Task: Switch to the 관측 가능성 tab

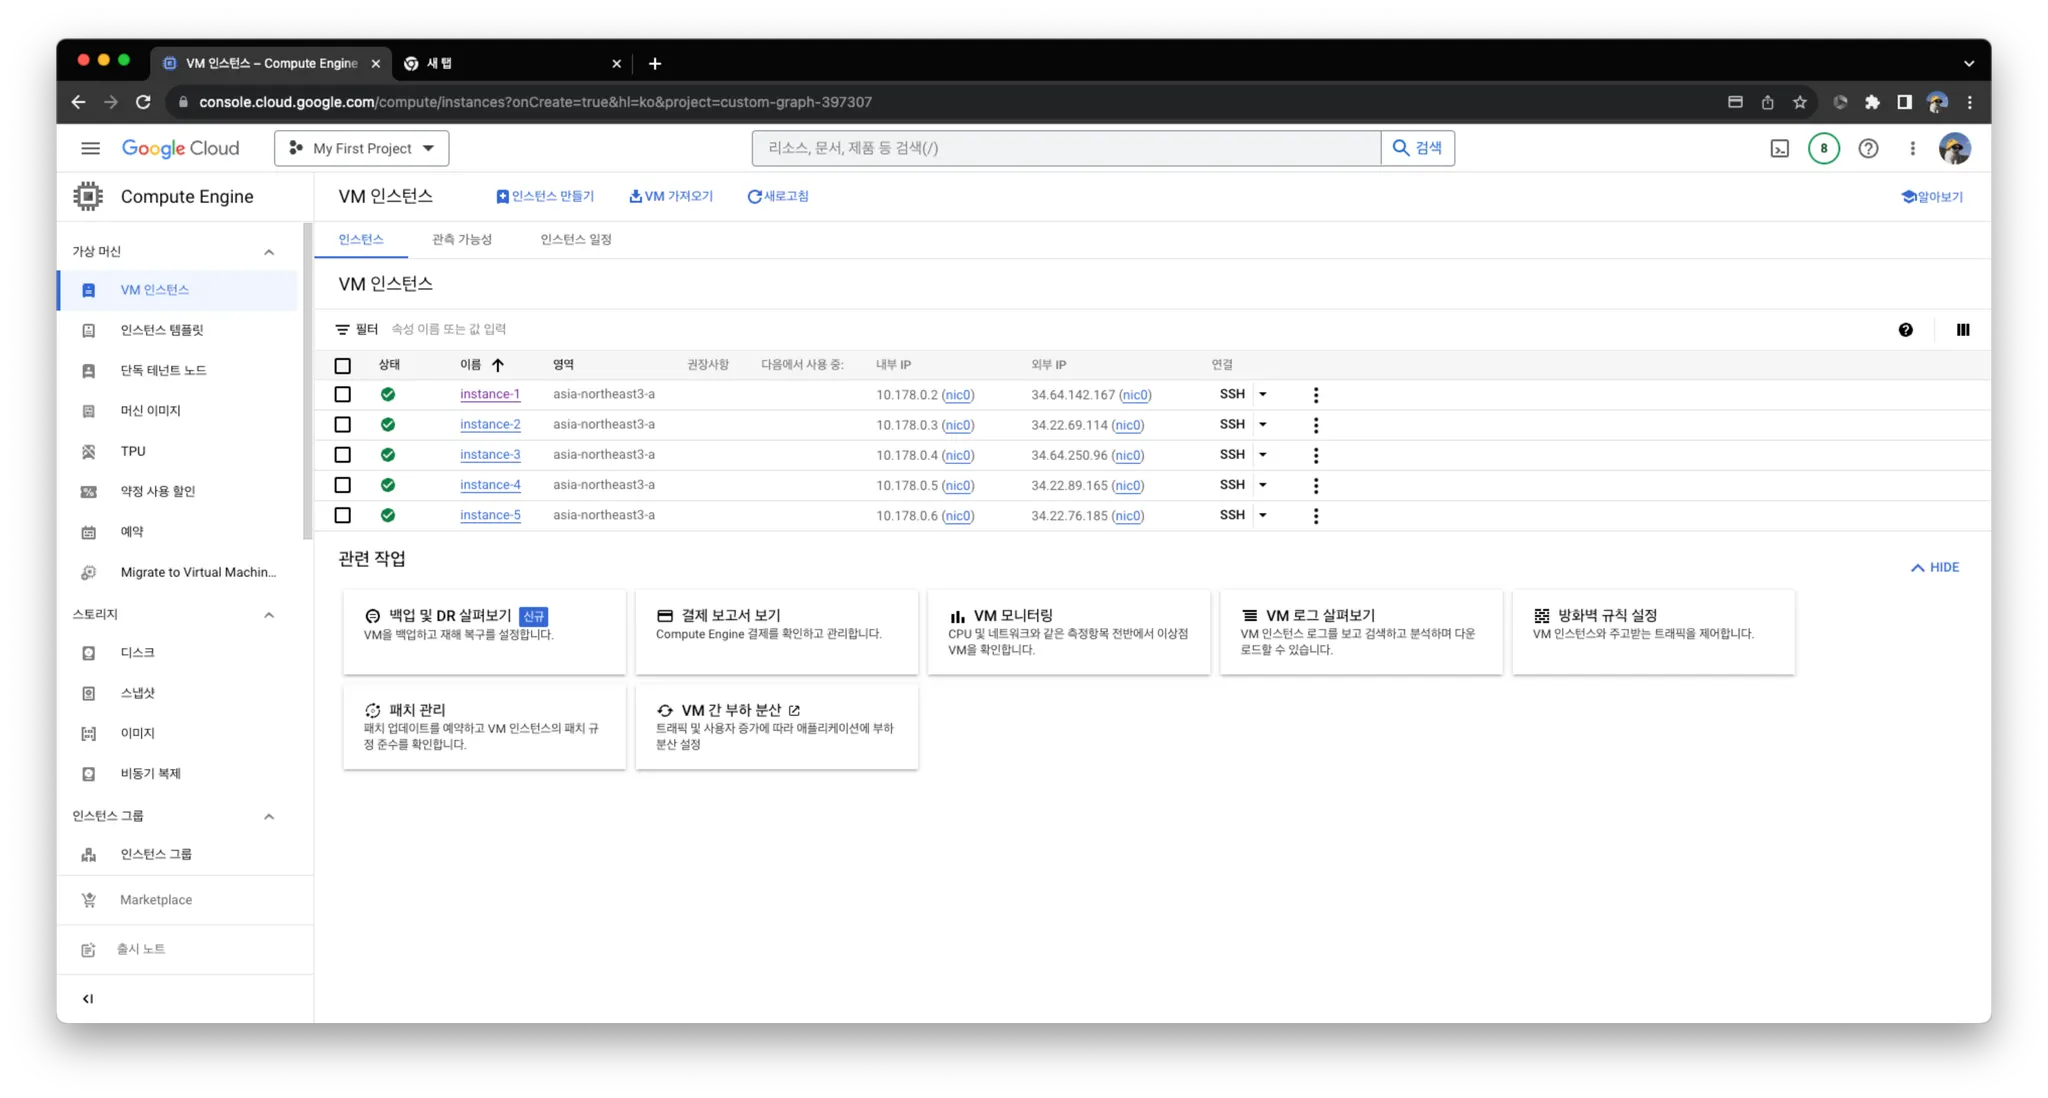Action: pyautogui.click(x=461, y=239)
